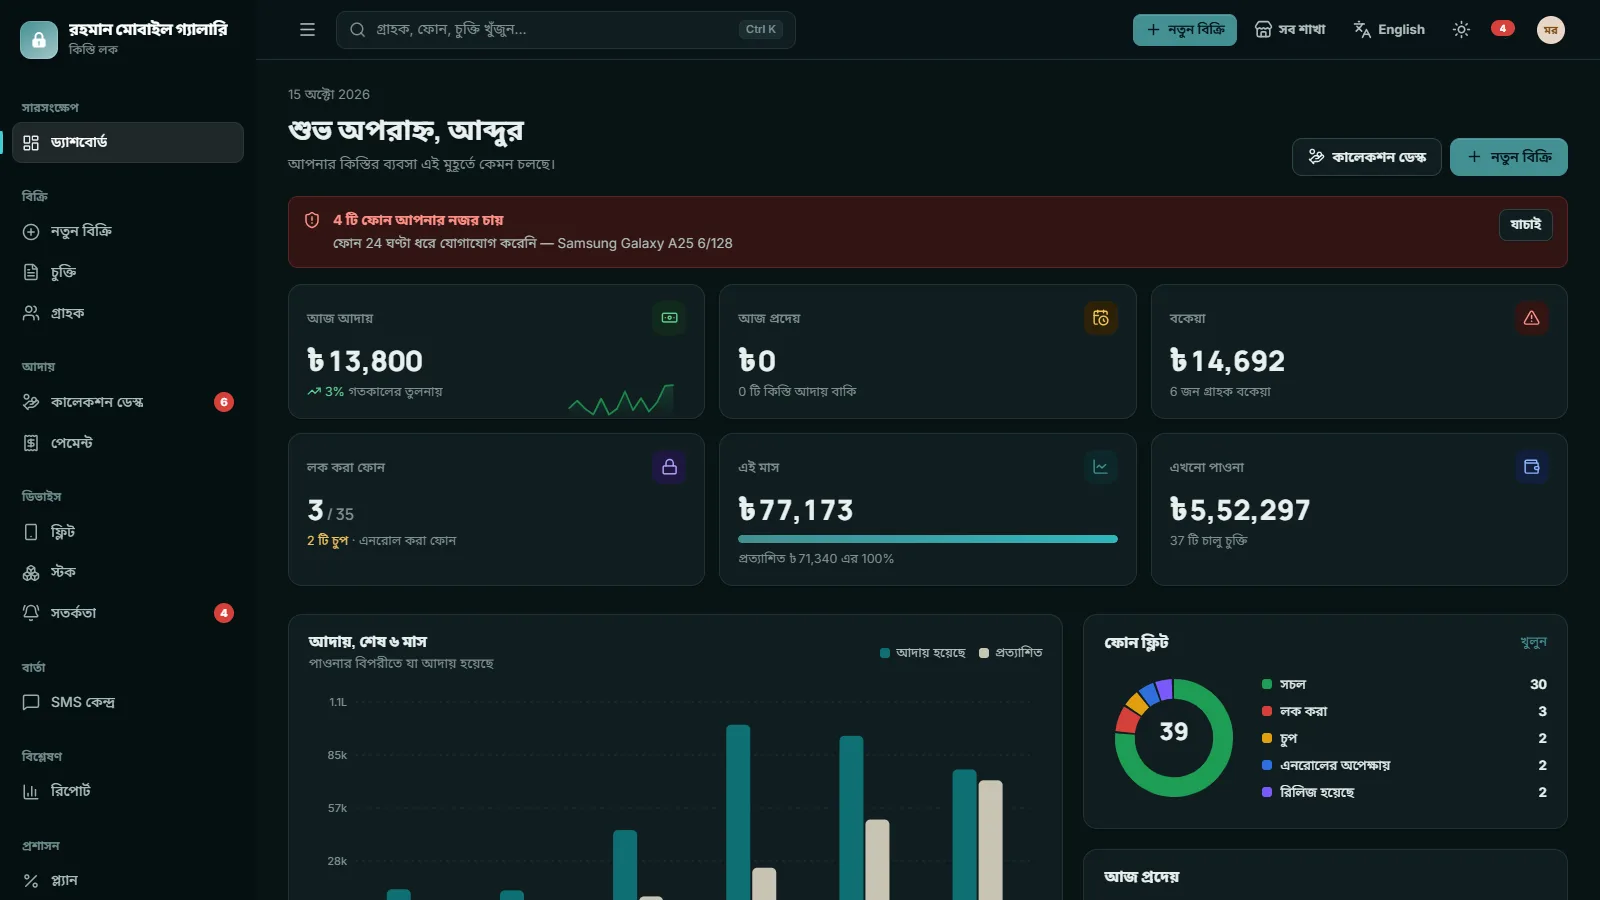
Task: Open notifications badge showing 4
Action: (1502, 28)
